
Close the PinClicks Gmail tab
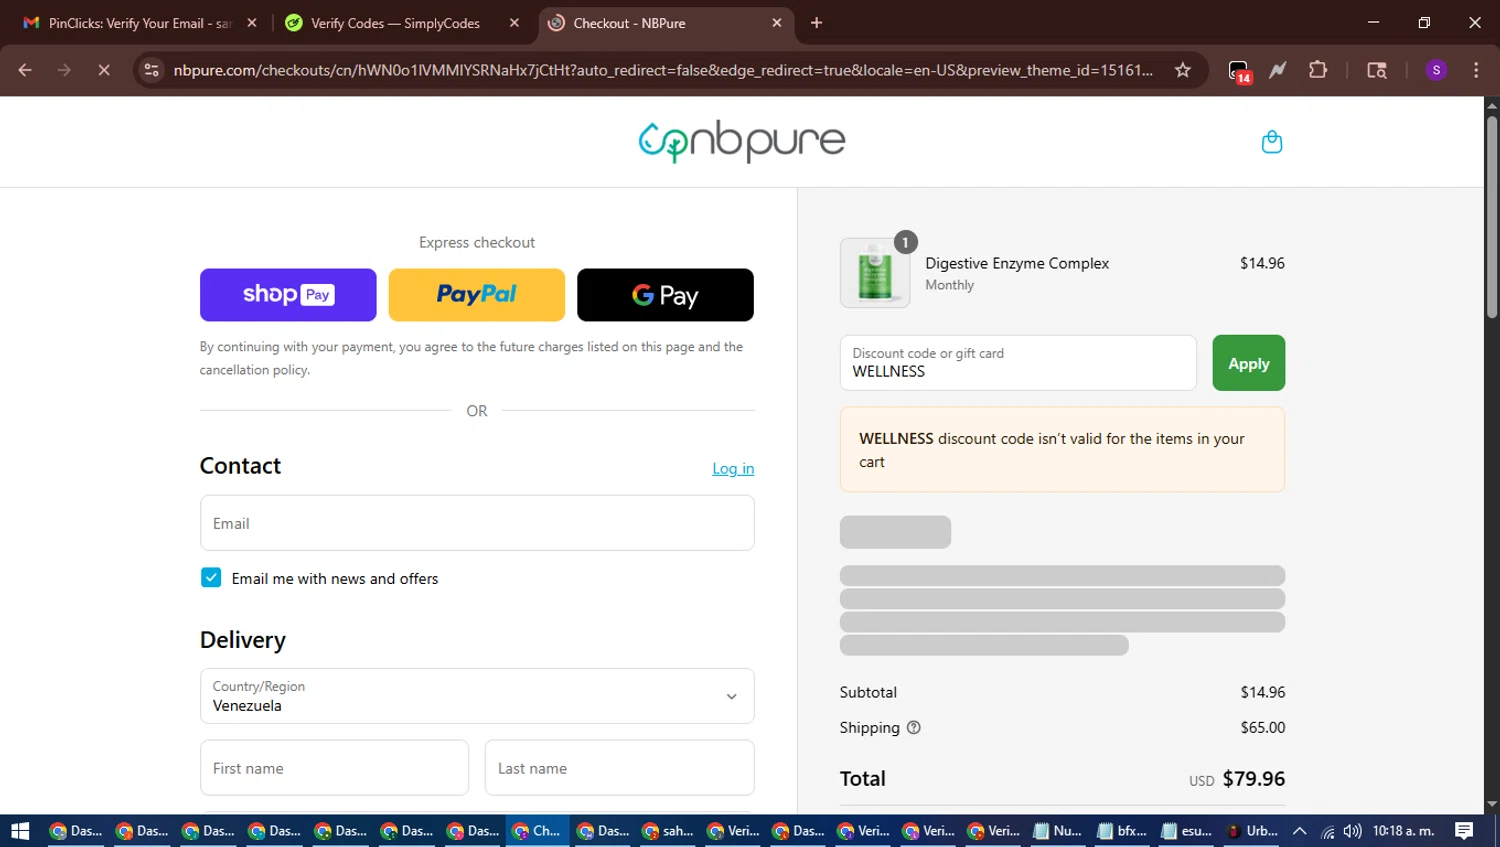point(252,23)
